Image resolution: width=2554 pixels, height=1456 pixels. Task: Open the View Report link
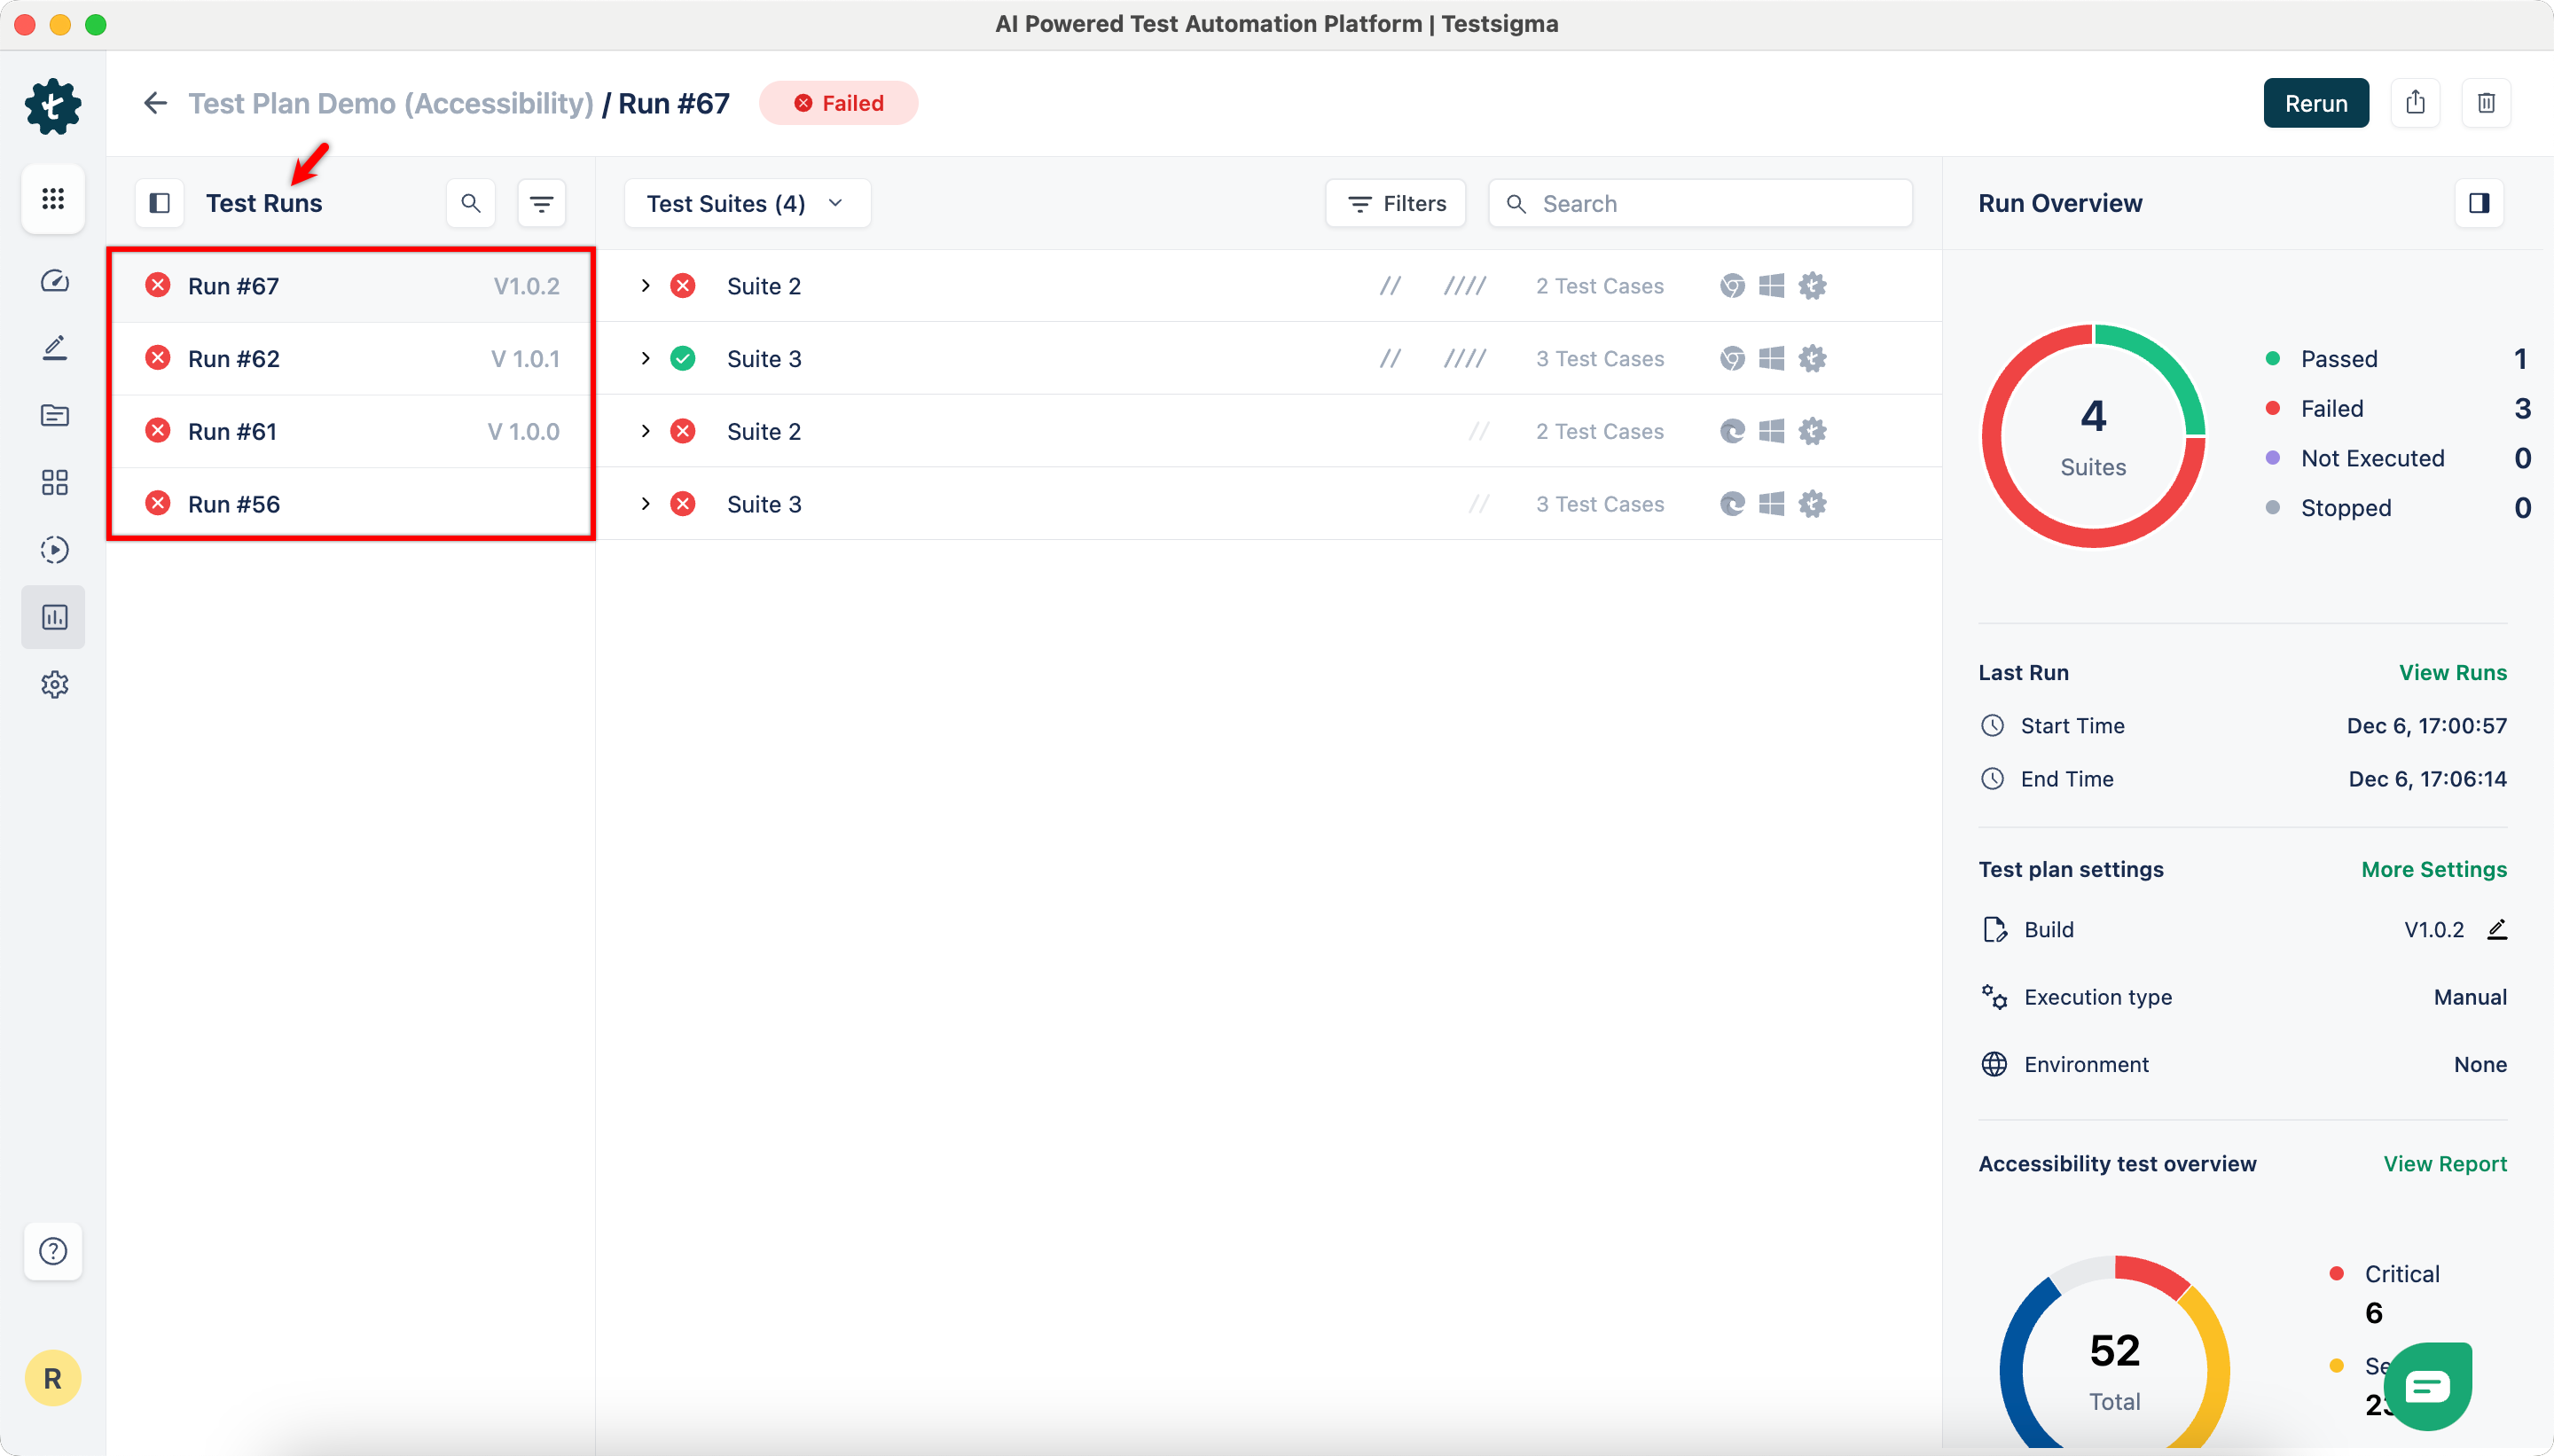[x=2444, y=1163]
